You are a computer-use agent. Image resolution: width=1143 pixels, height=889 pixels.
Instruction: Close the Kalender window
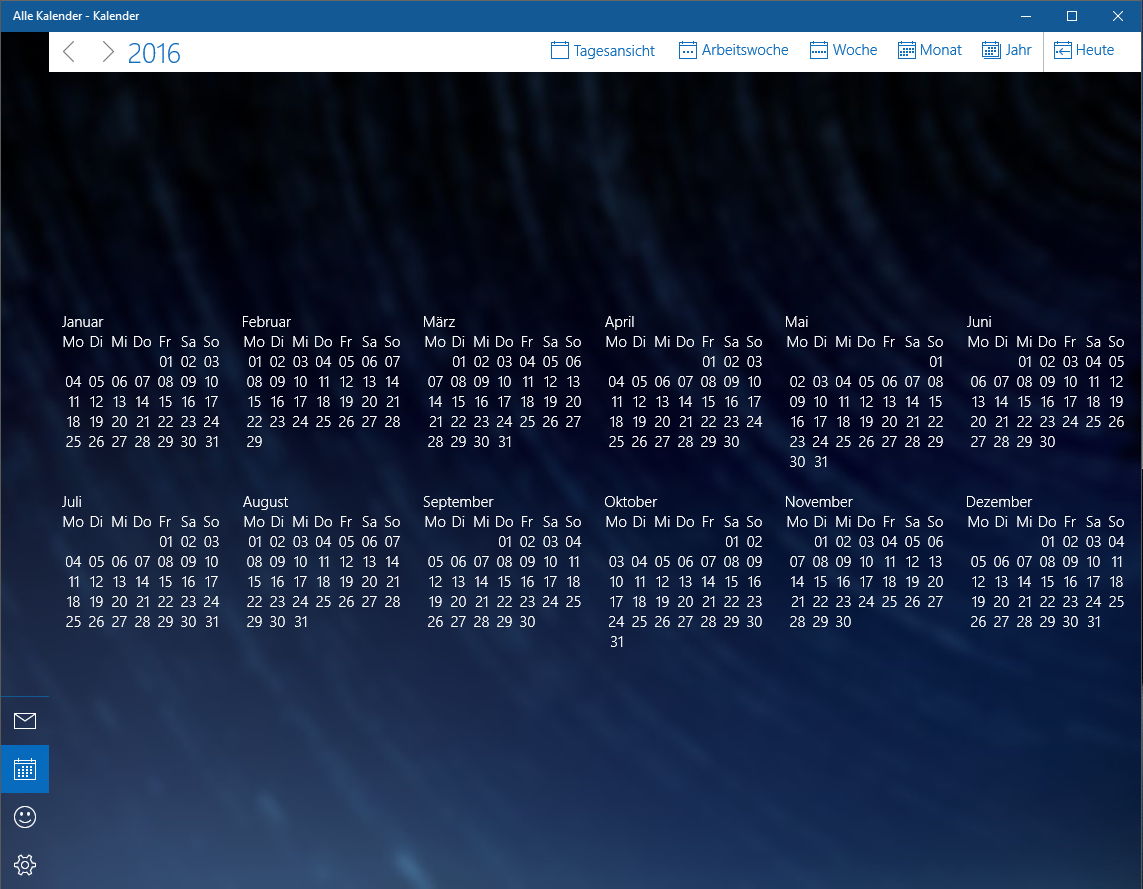1117,16
